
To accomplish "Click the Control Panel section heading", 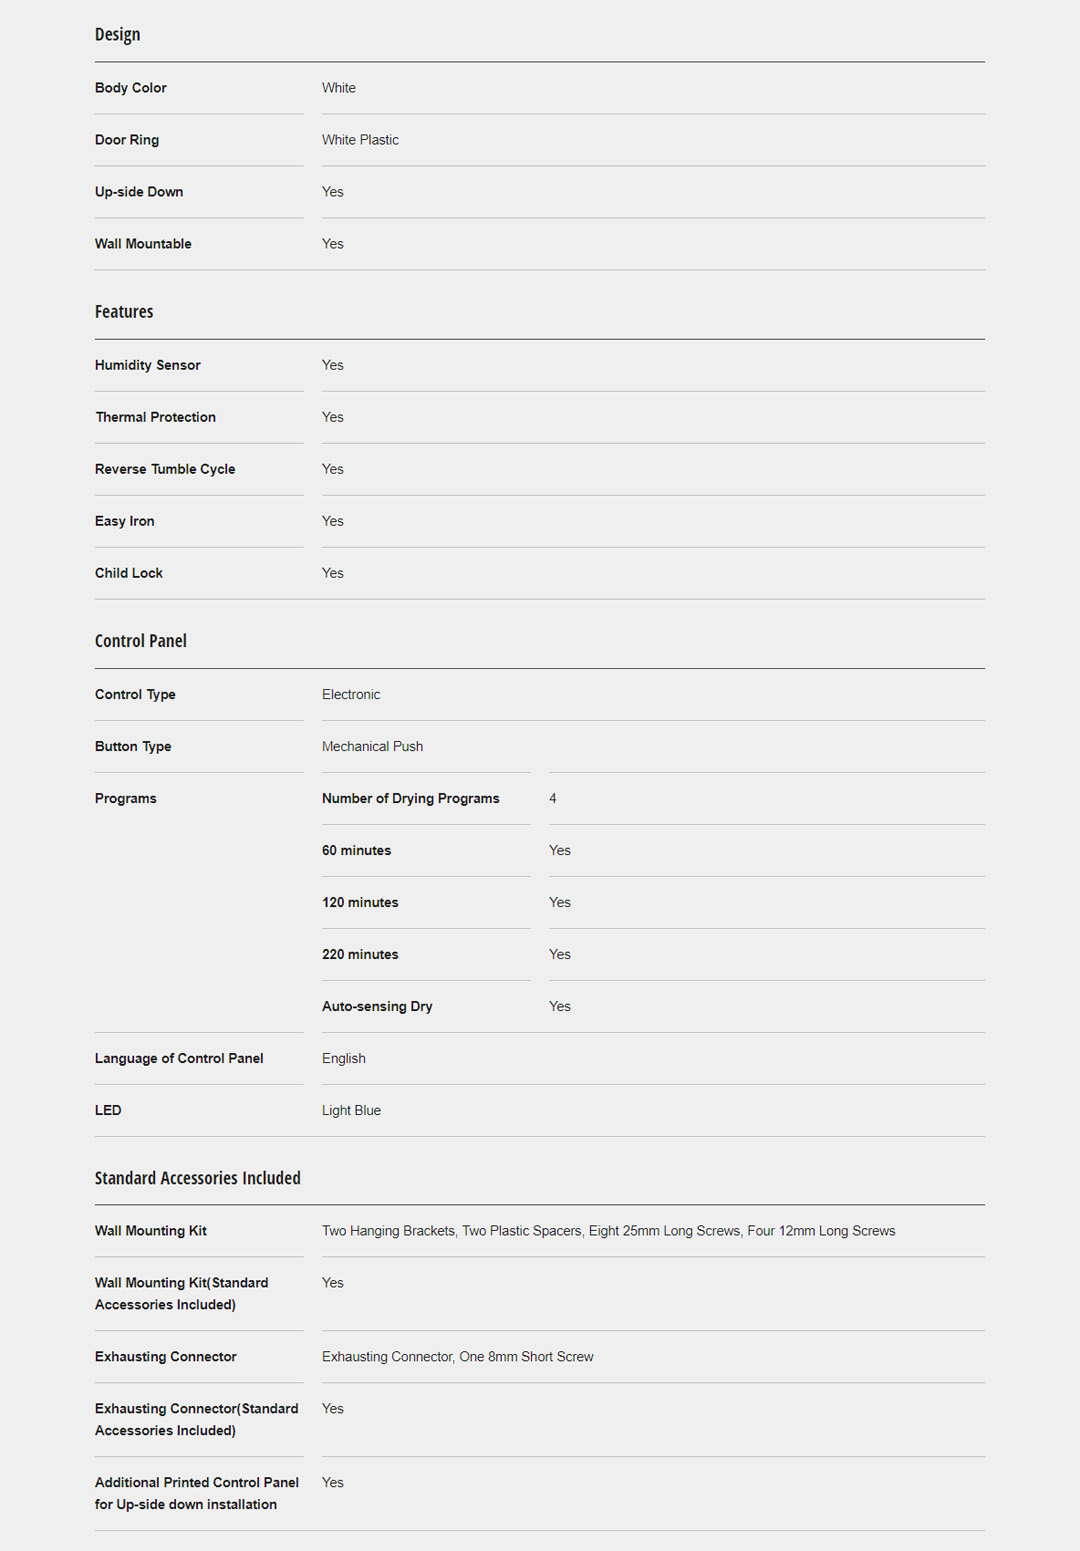I will (141, 641).
